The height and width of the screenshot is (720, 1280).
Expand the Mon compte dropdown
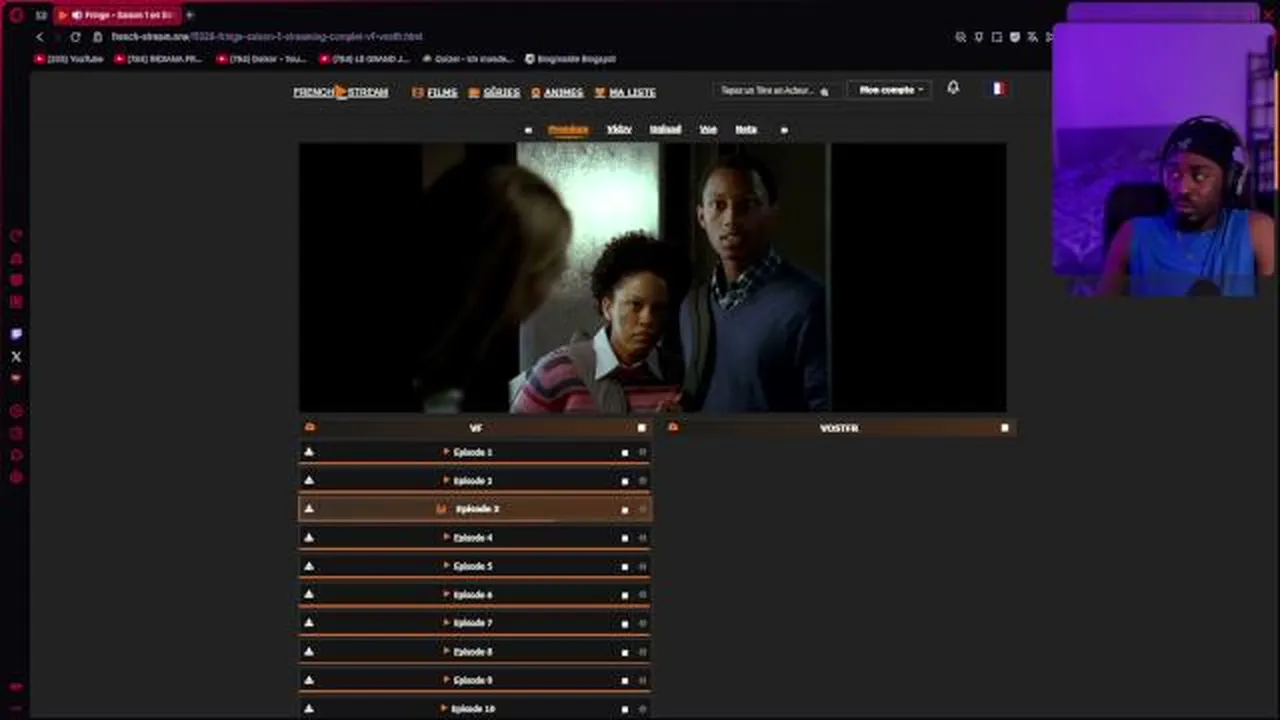[x=889, y=90]
